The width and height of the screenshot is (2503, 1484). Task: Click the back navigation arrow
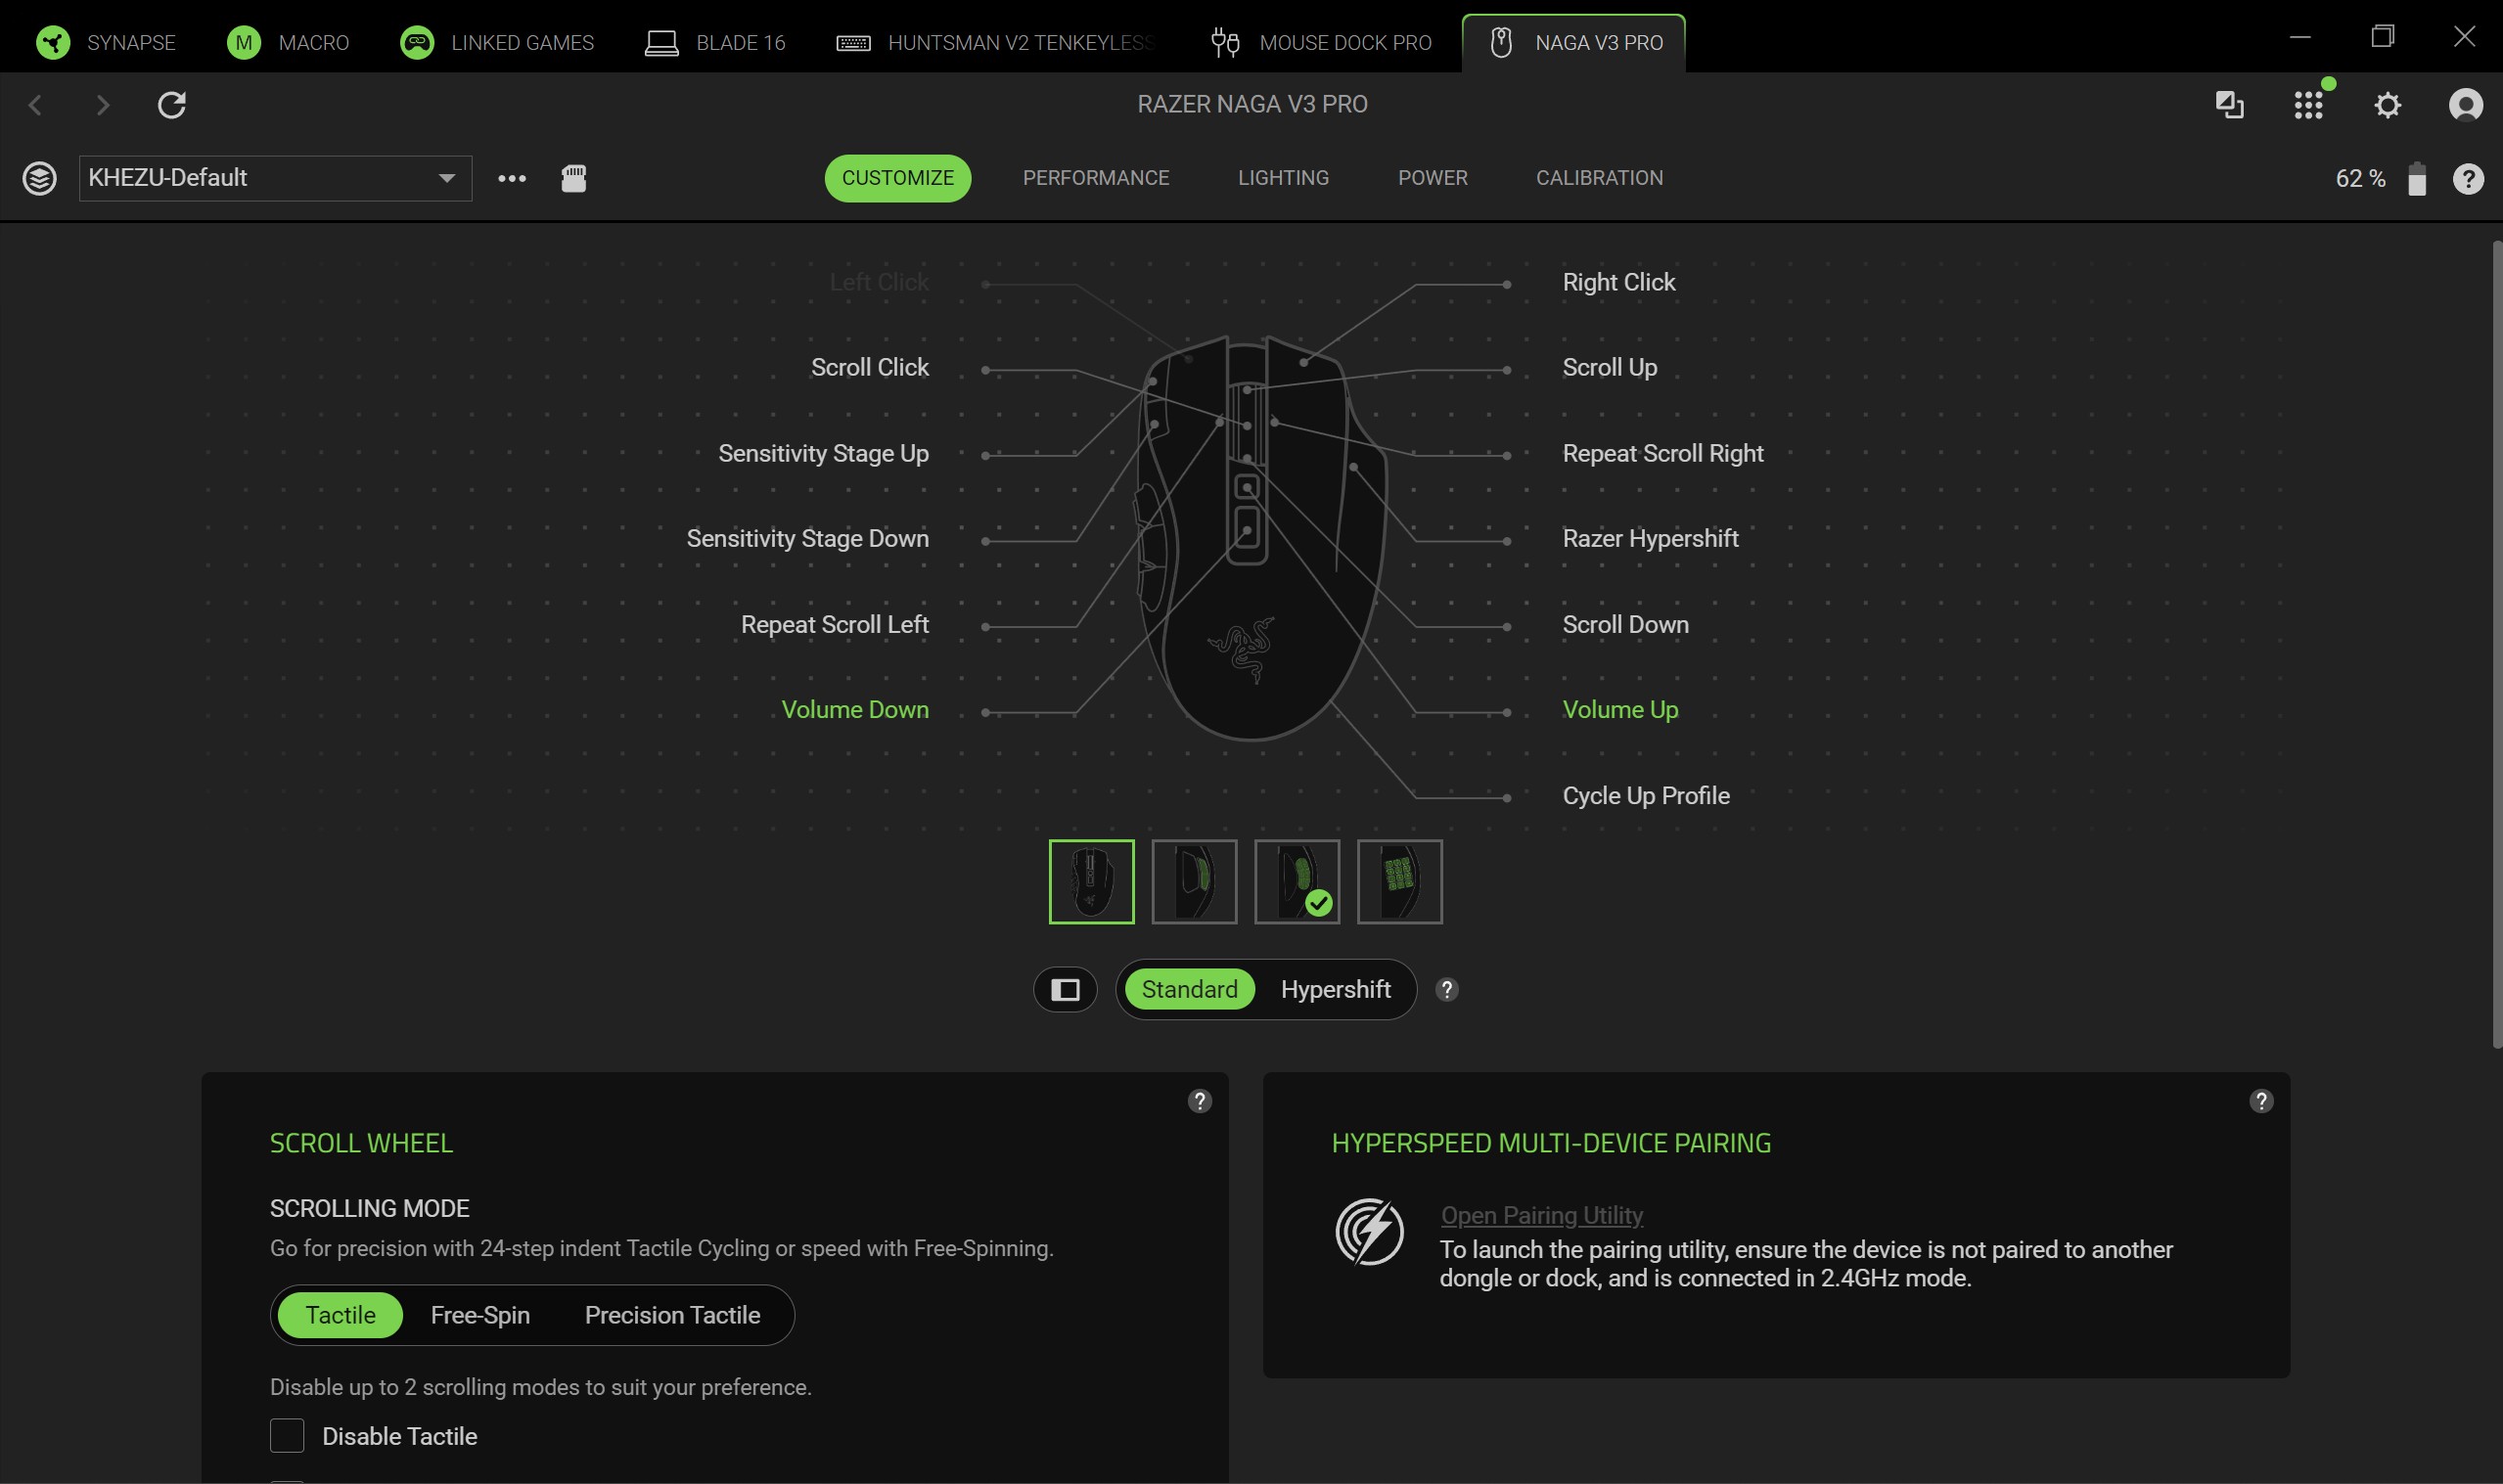pyautogui.click(x=36, y=104)
